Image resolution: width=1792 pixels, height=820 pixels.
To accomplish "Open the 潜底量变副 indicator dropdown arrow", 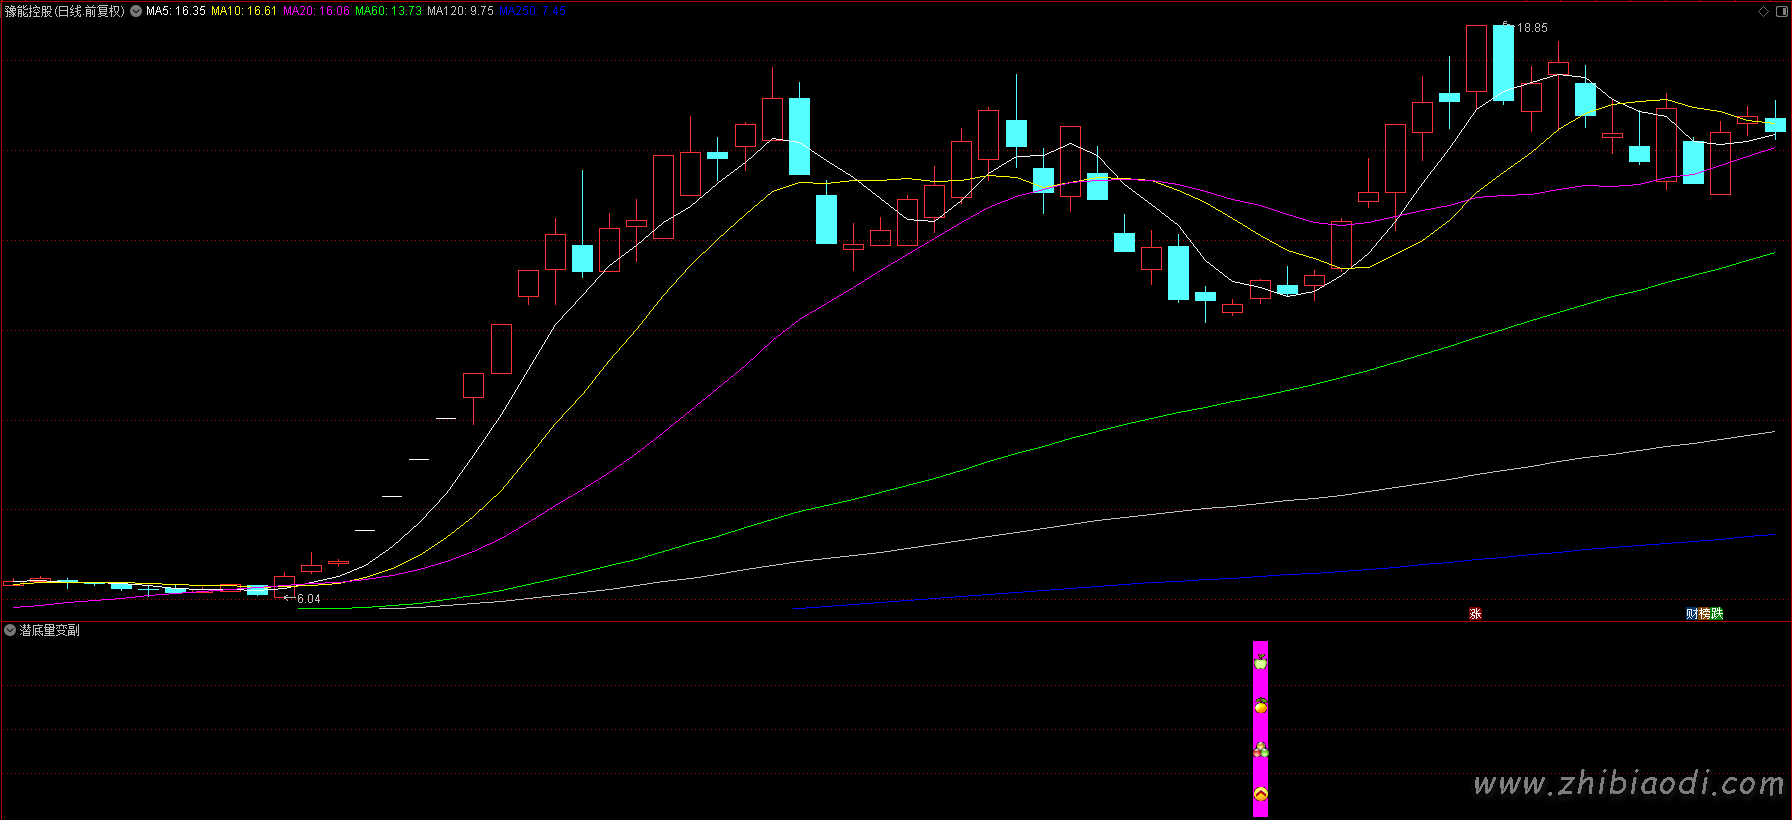I will click(10, 630).
